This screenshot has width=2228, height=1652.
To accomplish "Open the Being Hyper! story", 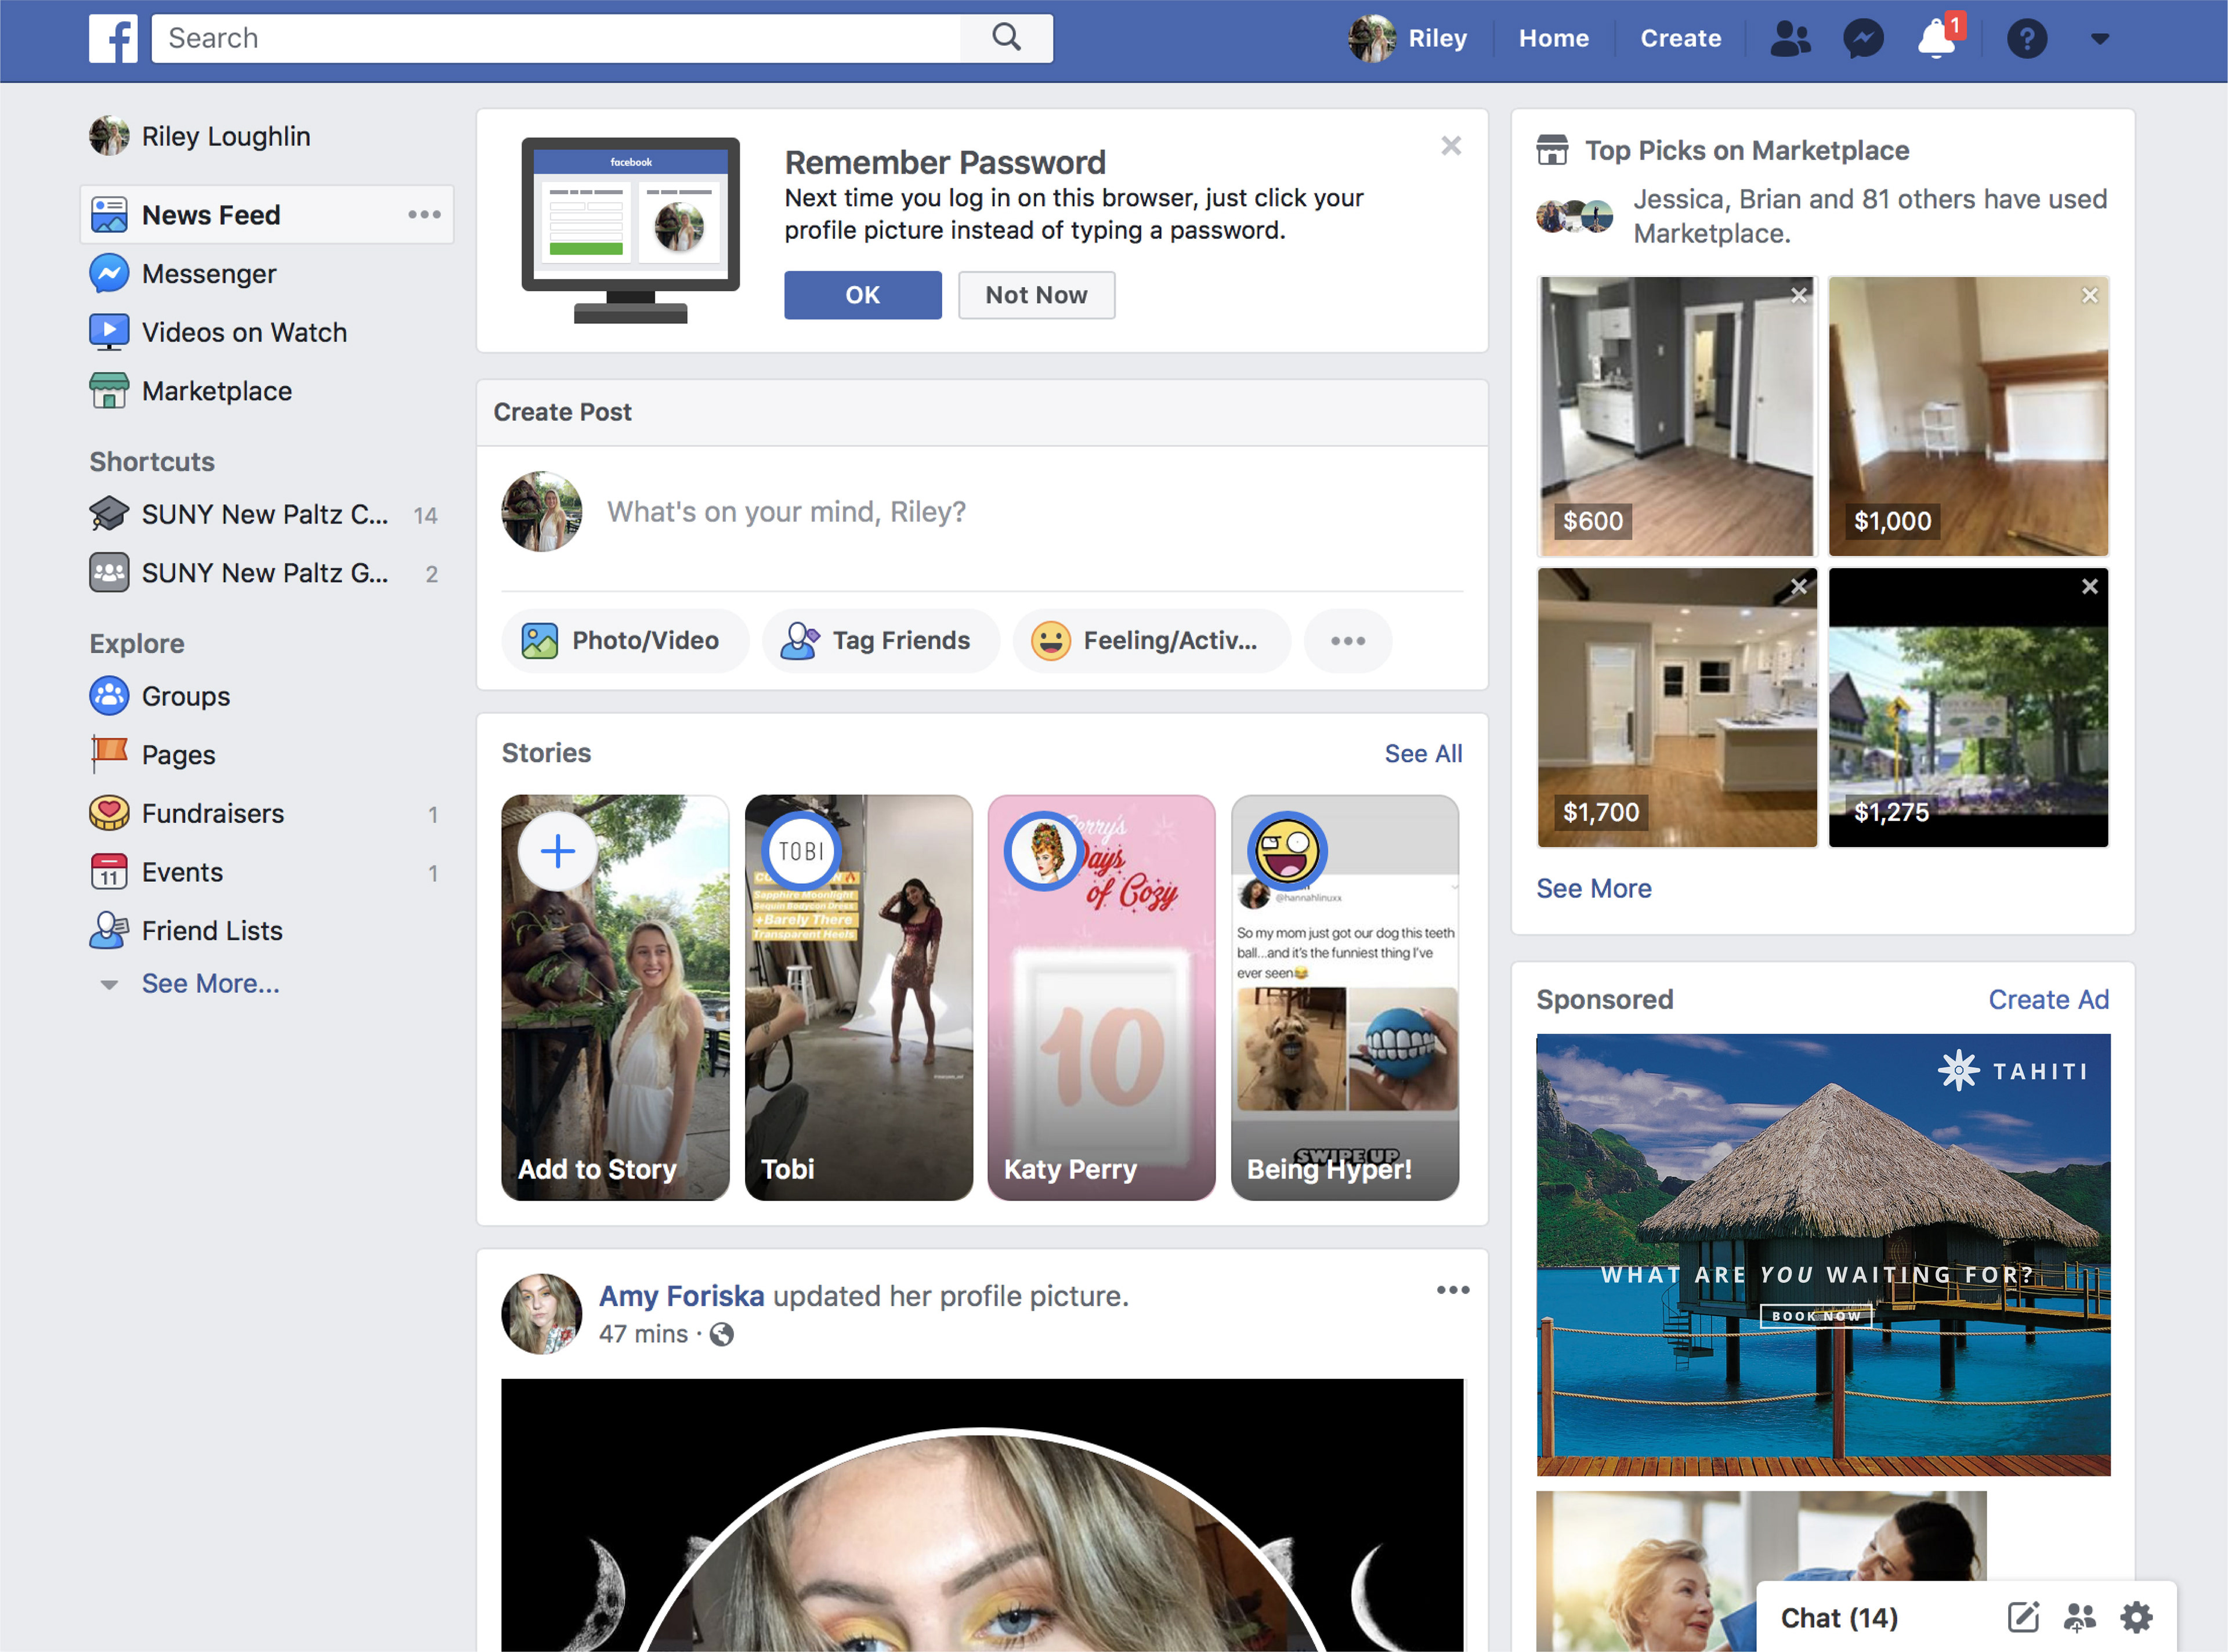I will (x=1344, y=997).
